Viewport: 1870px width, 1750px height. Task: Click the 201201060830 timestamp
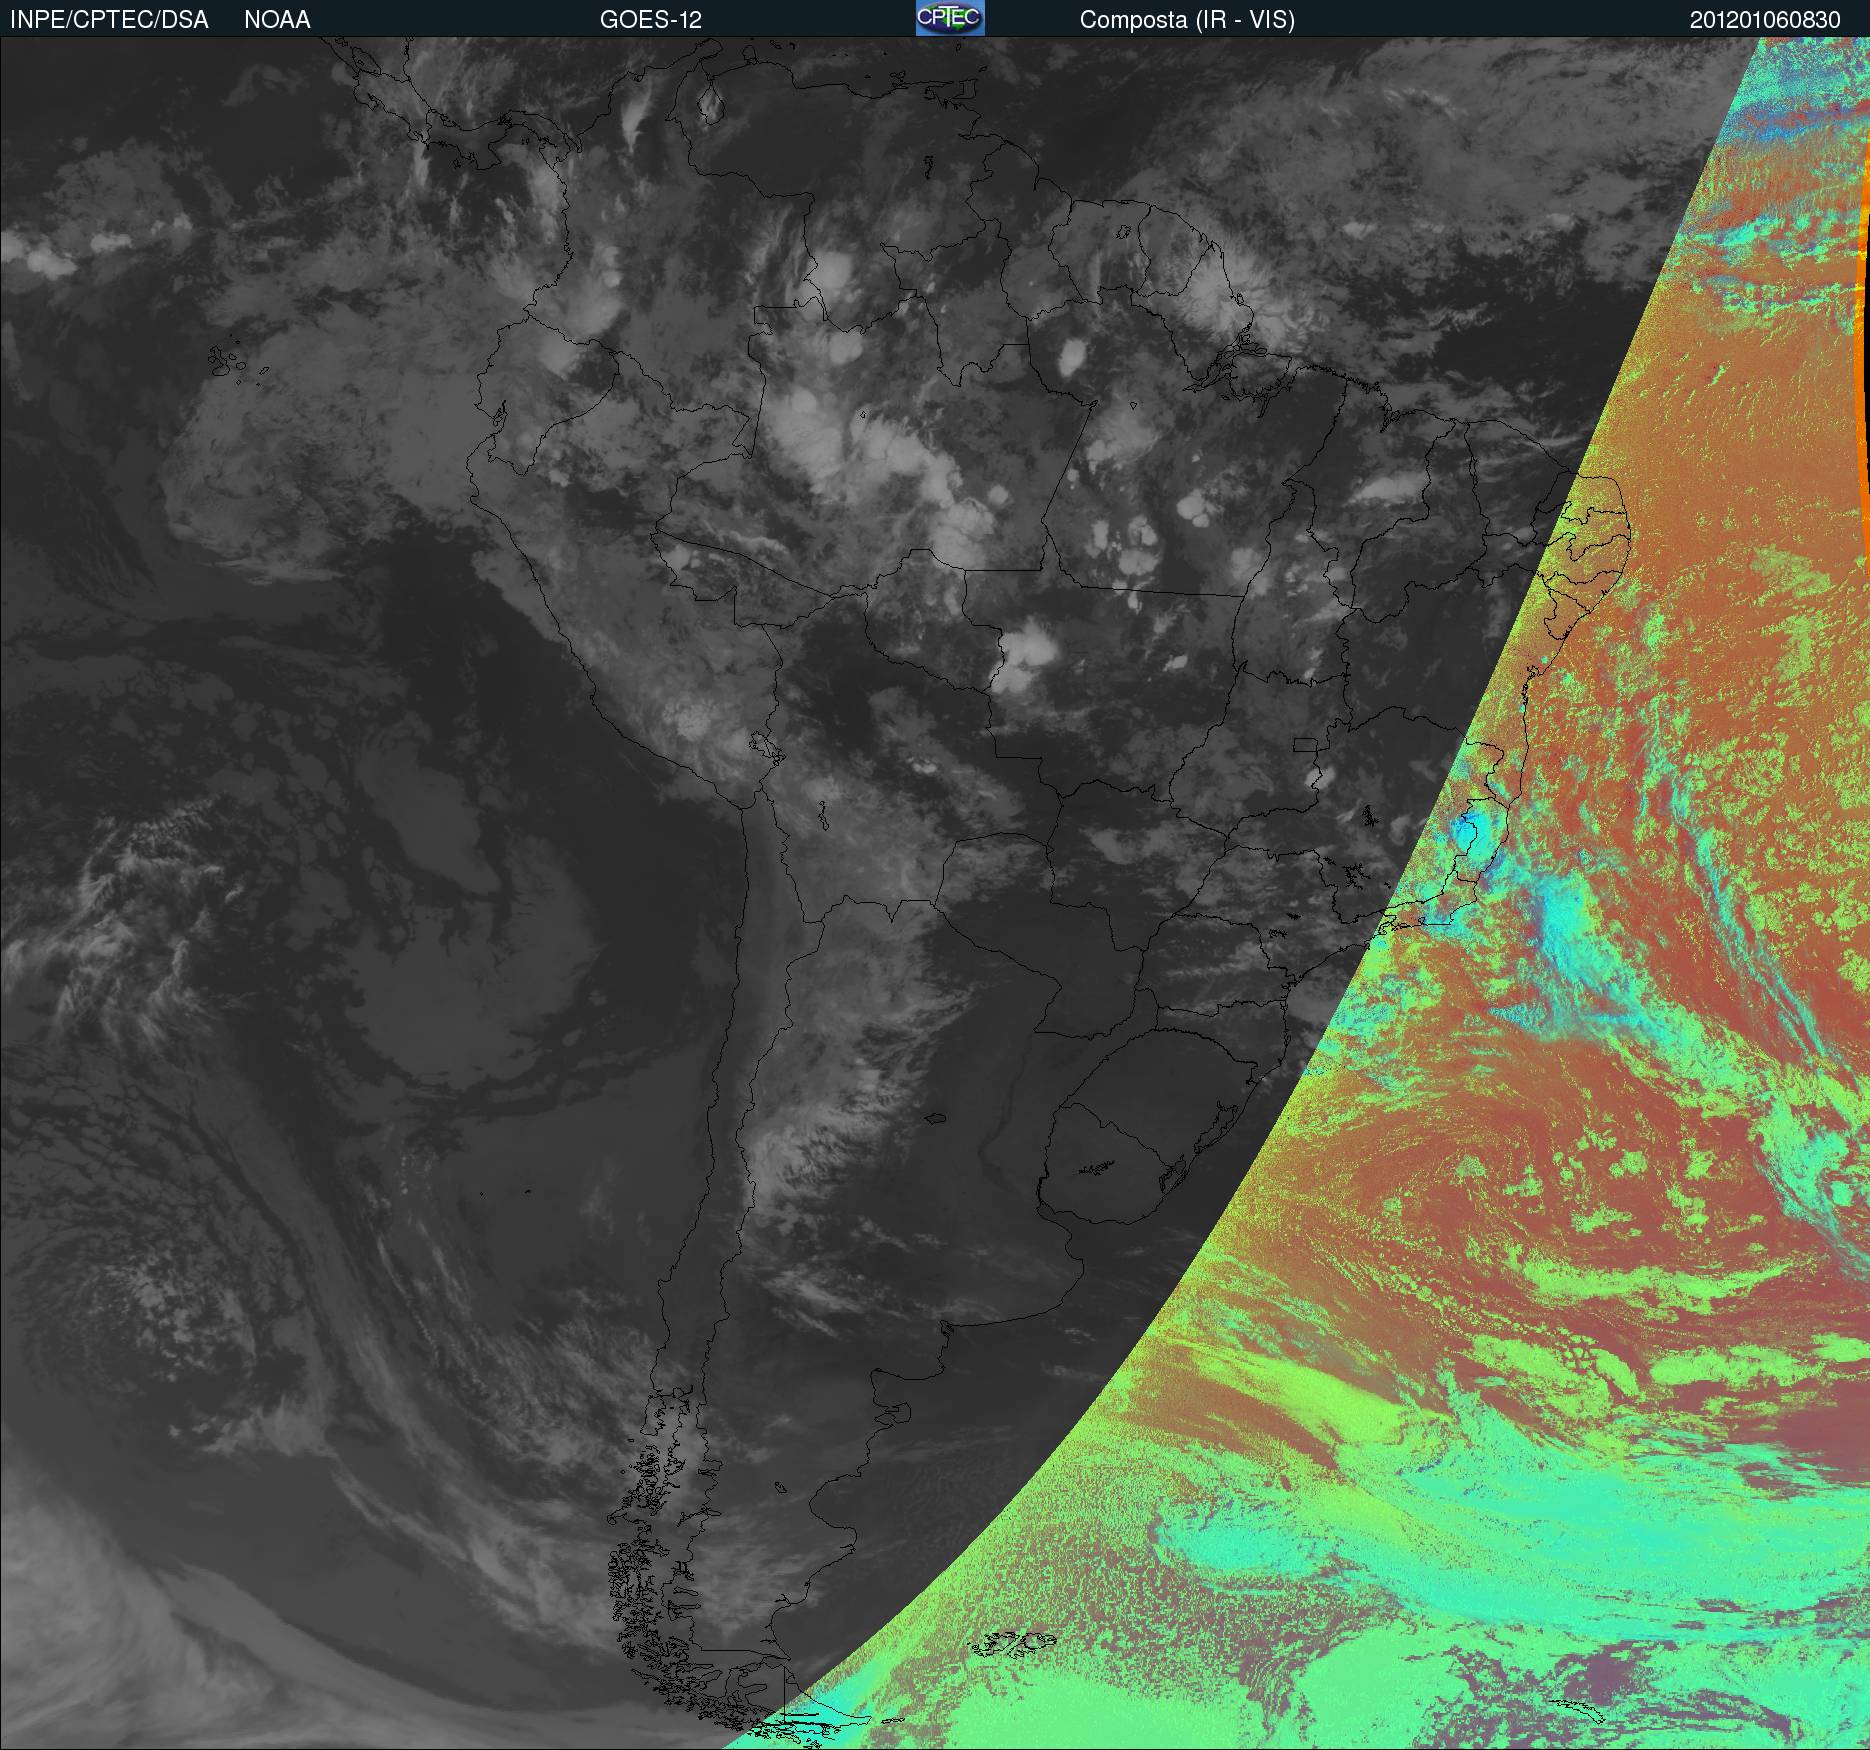(1765, 20)
